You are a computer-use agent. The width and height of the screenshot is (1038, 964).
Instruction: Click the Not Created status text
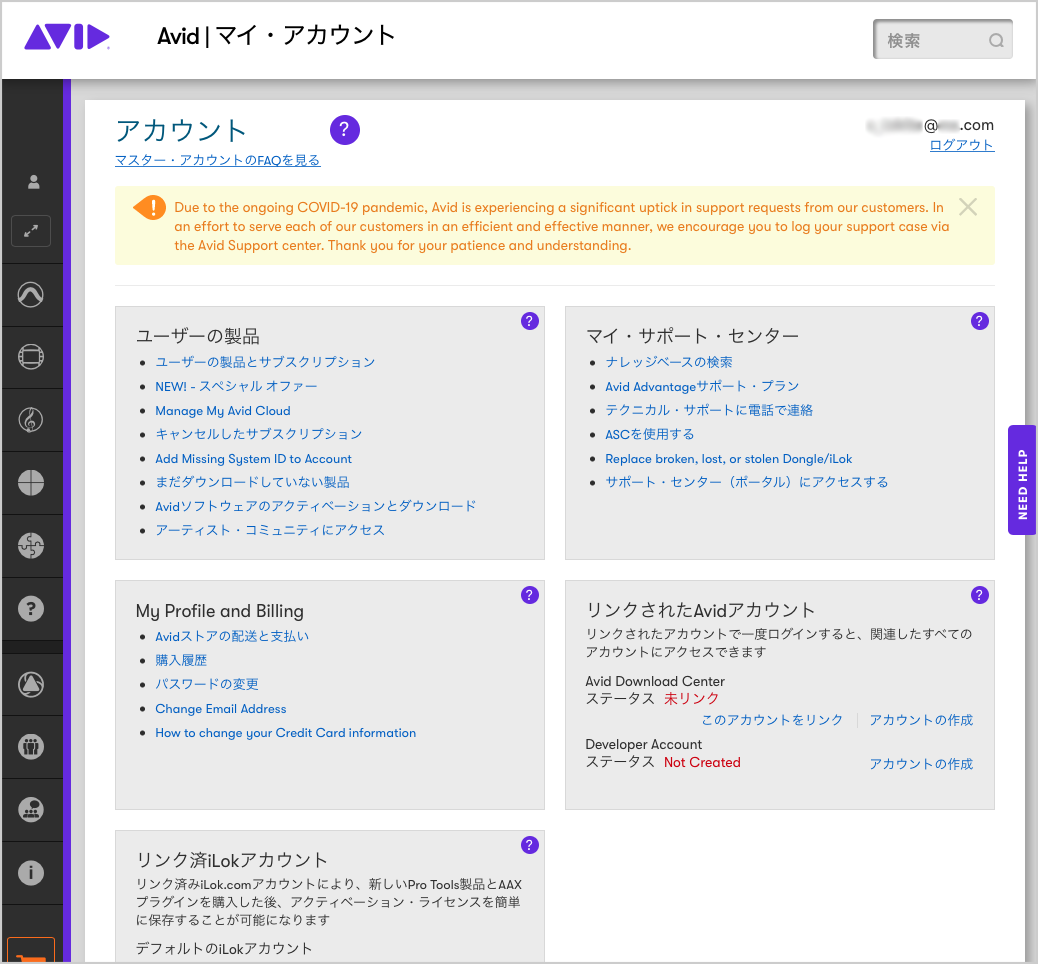tap(702, 762)
